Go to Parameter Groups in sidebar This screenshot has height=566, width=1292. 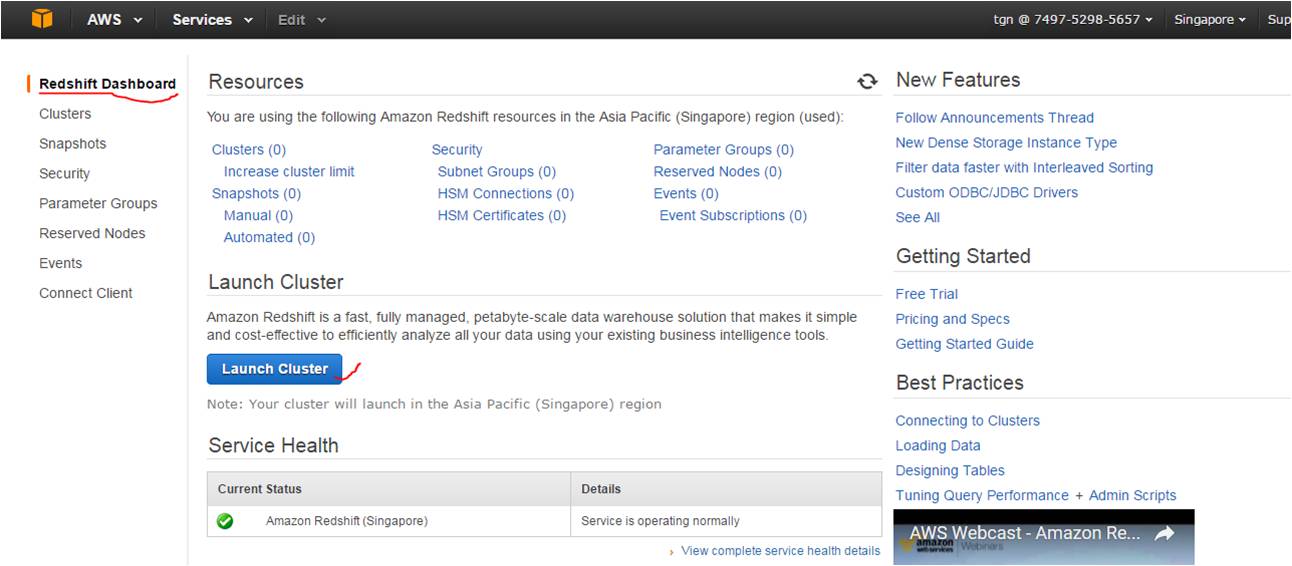(x=98, y=204)
